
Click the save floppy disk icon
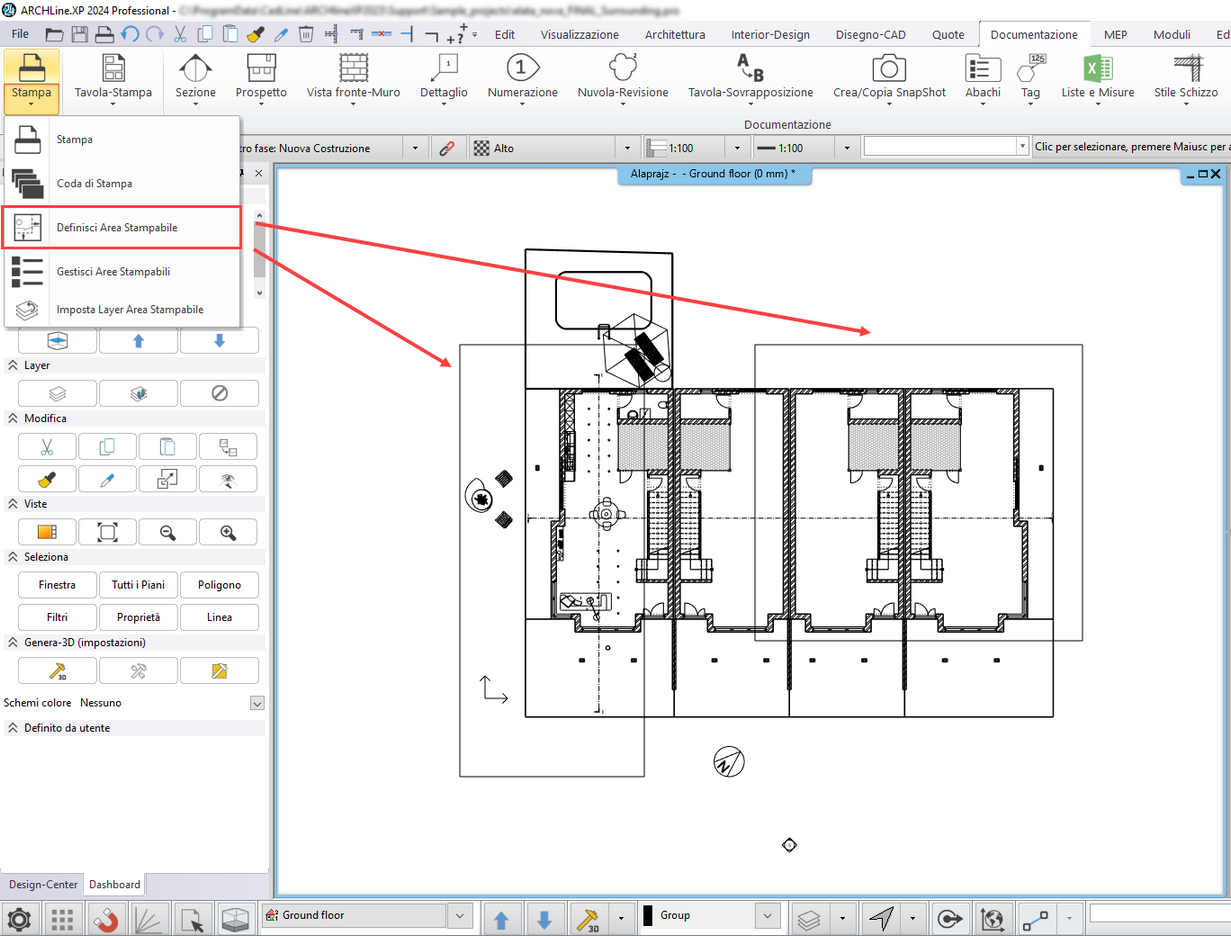(80, 34)
